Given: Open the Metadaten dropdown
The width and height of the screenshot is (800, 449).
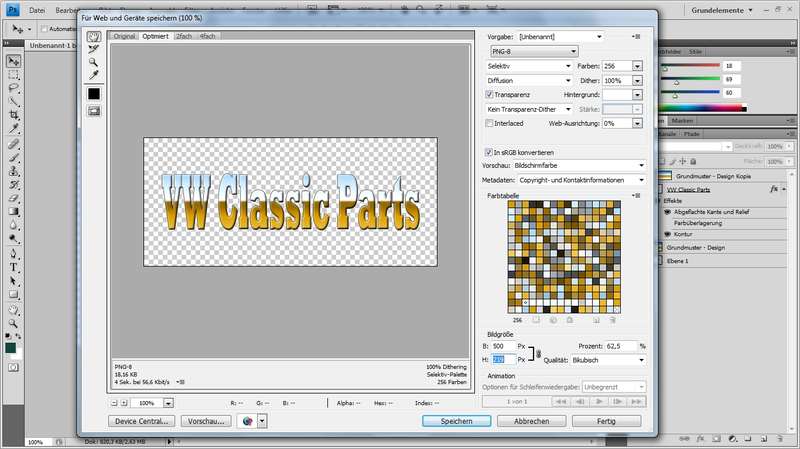Looking at the screenshot, I should coord(582,180).
